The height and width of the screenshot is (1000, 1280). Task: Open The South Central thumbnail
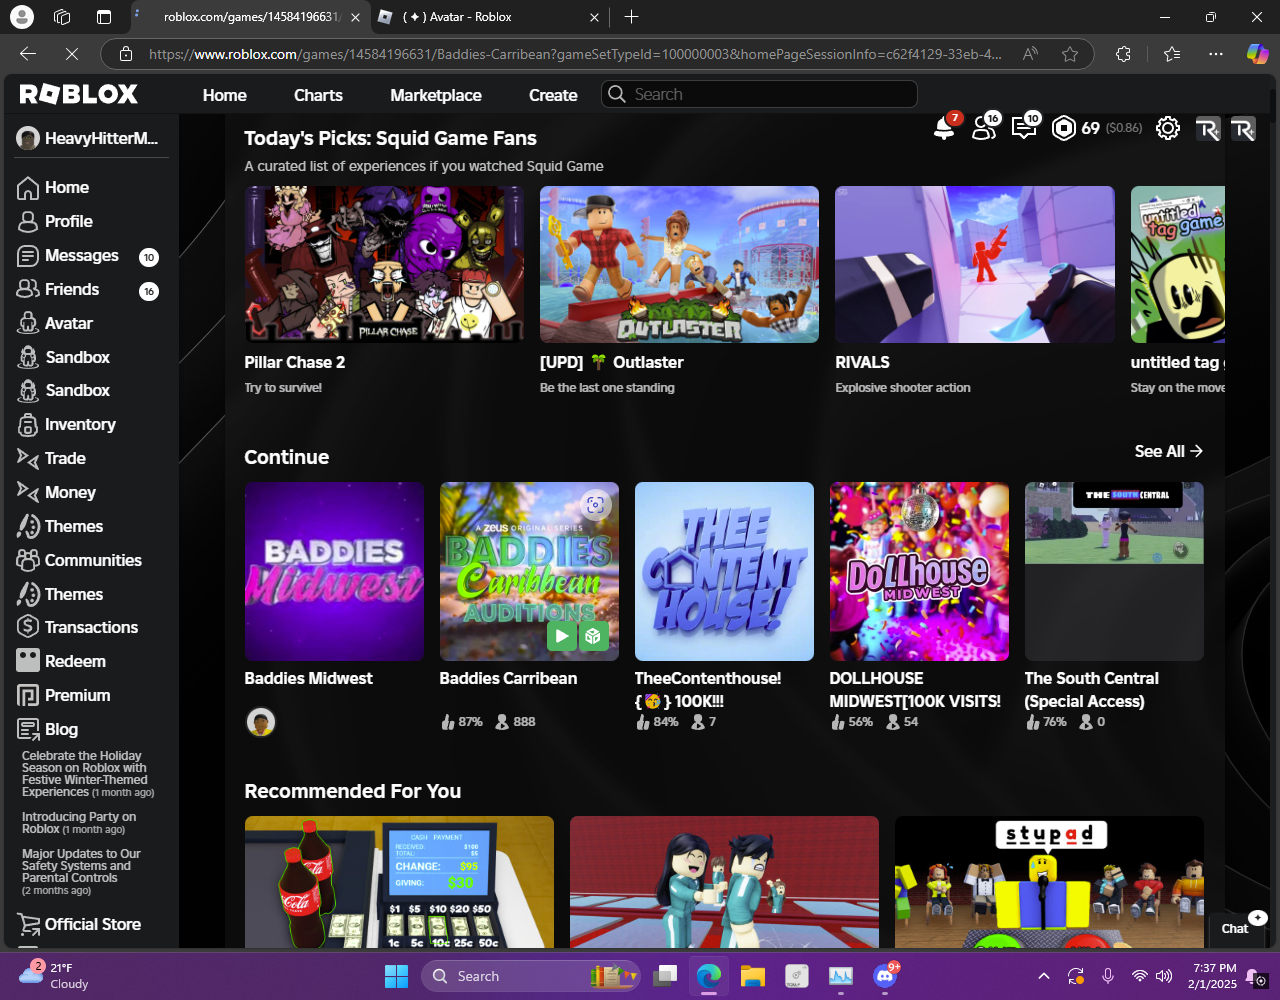tap(1114, 571)
